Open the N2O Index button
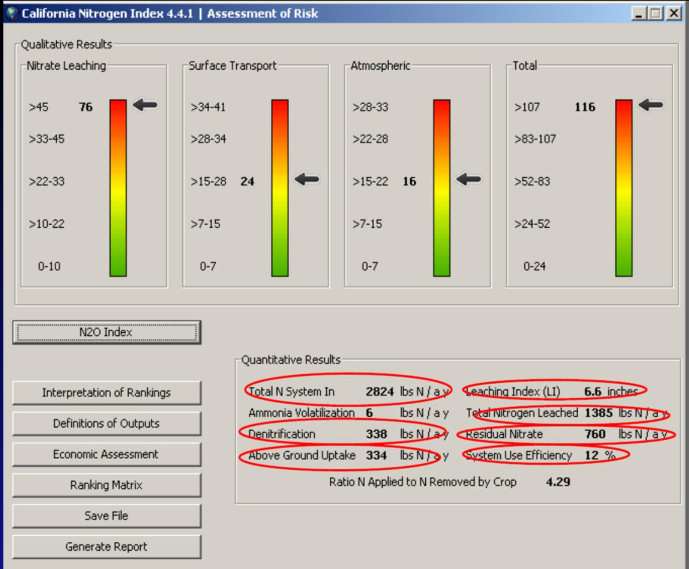 106,332
